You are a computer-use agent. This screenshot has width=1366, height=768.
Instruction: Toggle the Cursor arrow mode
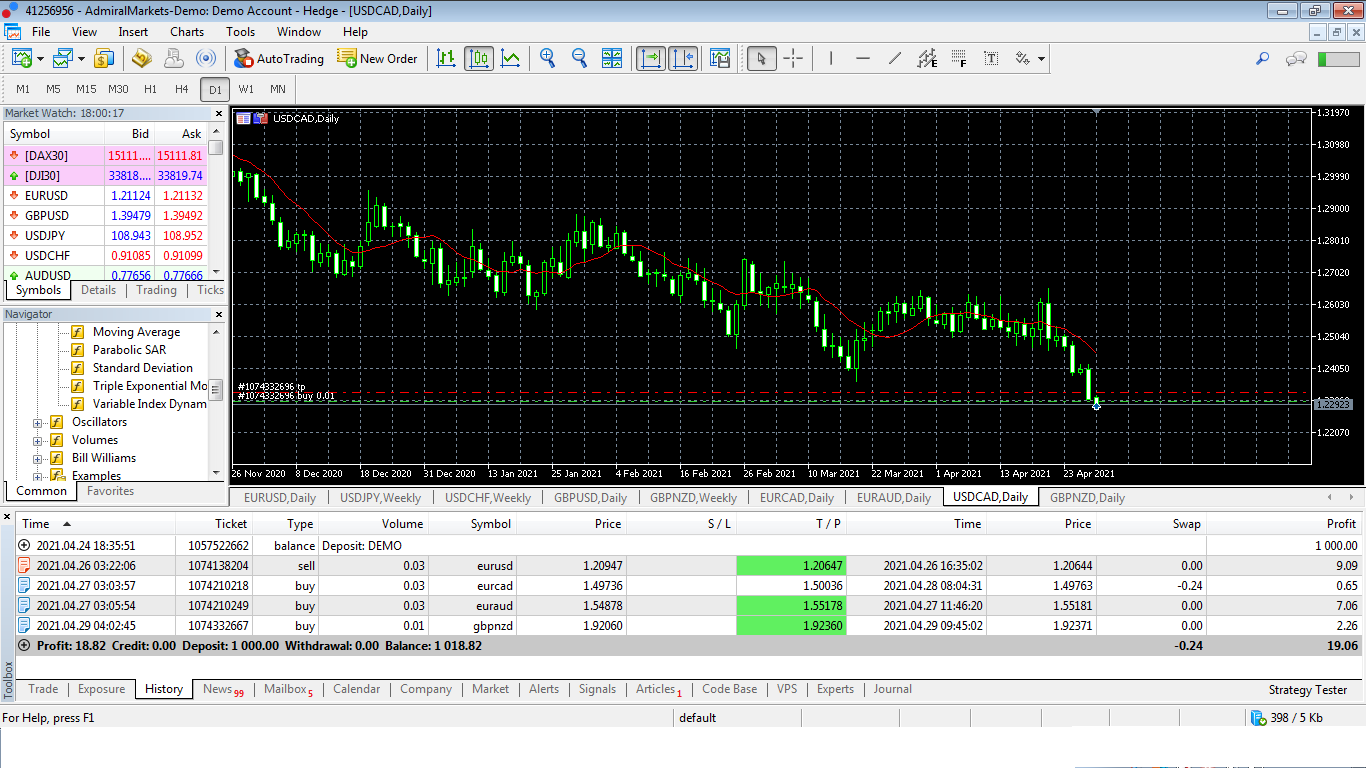pos(761,58)
